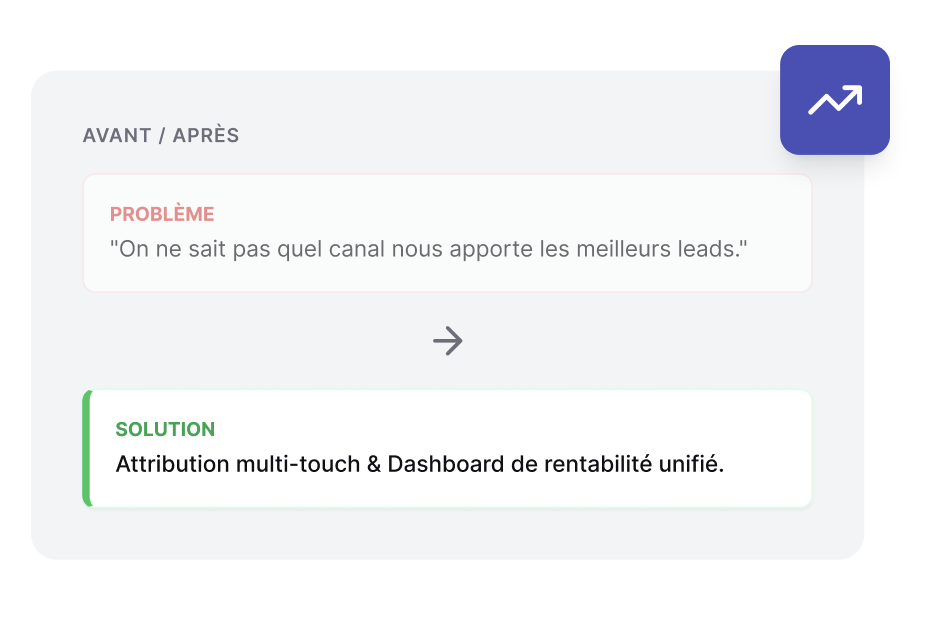The image size is (952, 618).
Task: Select the green accent bar on Solution card
Action: pyautogui.click(x=87, y=448)
